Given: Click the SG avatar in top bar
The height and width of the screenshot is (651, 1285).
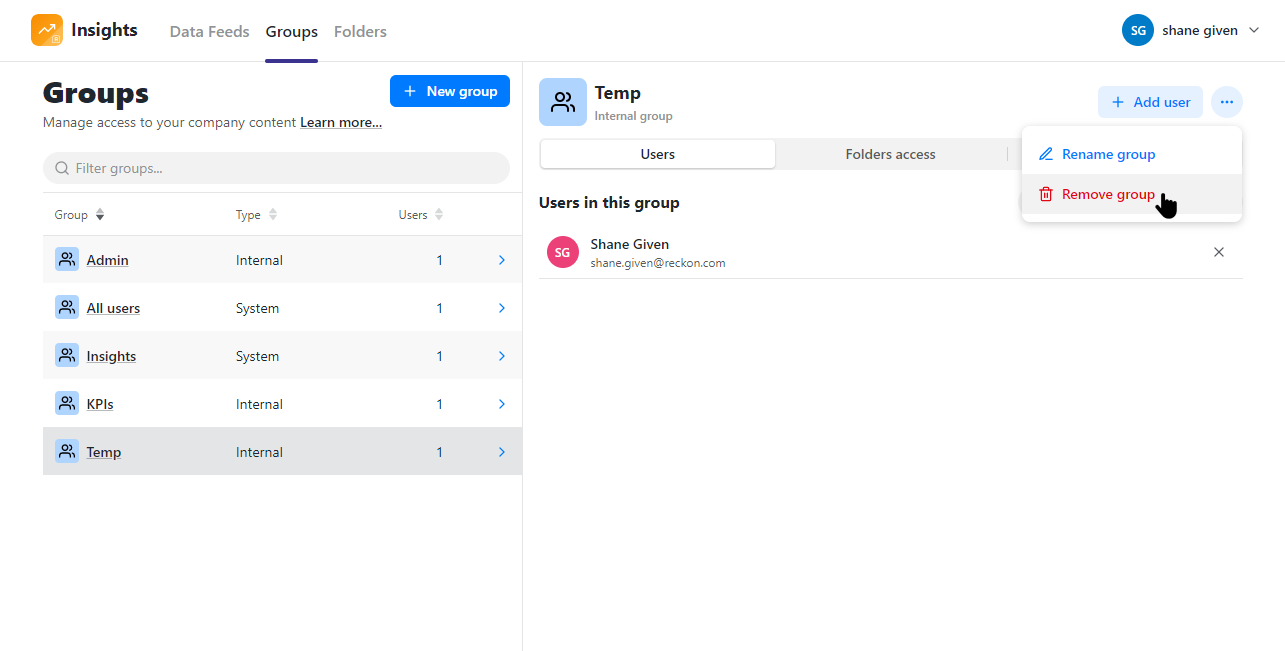Looking at the screenshot, I should (1137, 30).
